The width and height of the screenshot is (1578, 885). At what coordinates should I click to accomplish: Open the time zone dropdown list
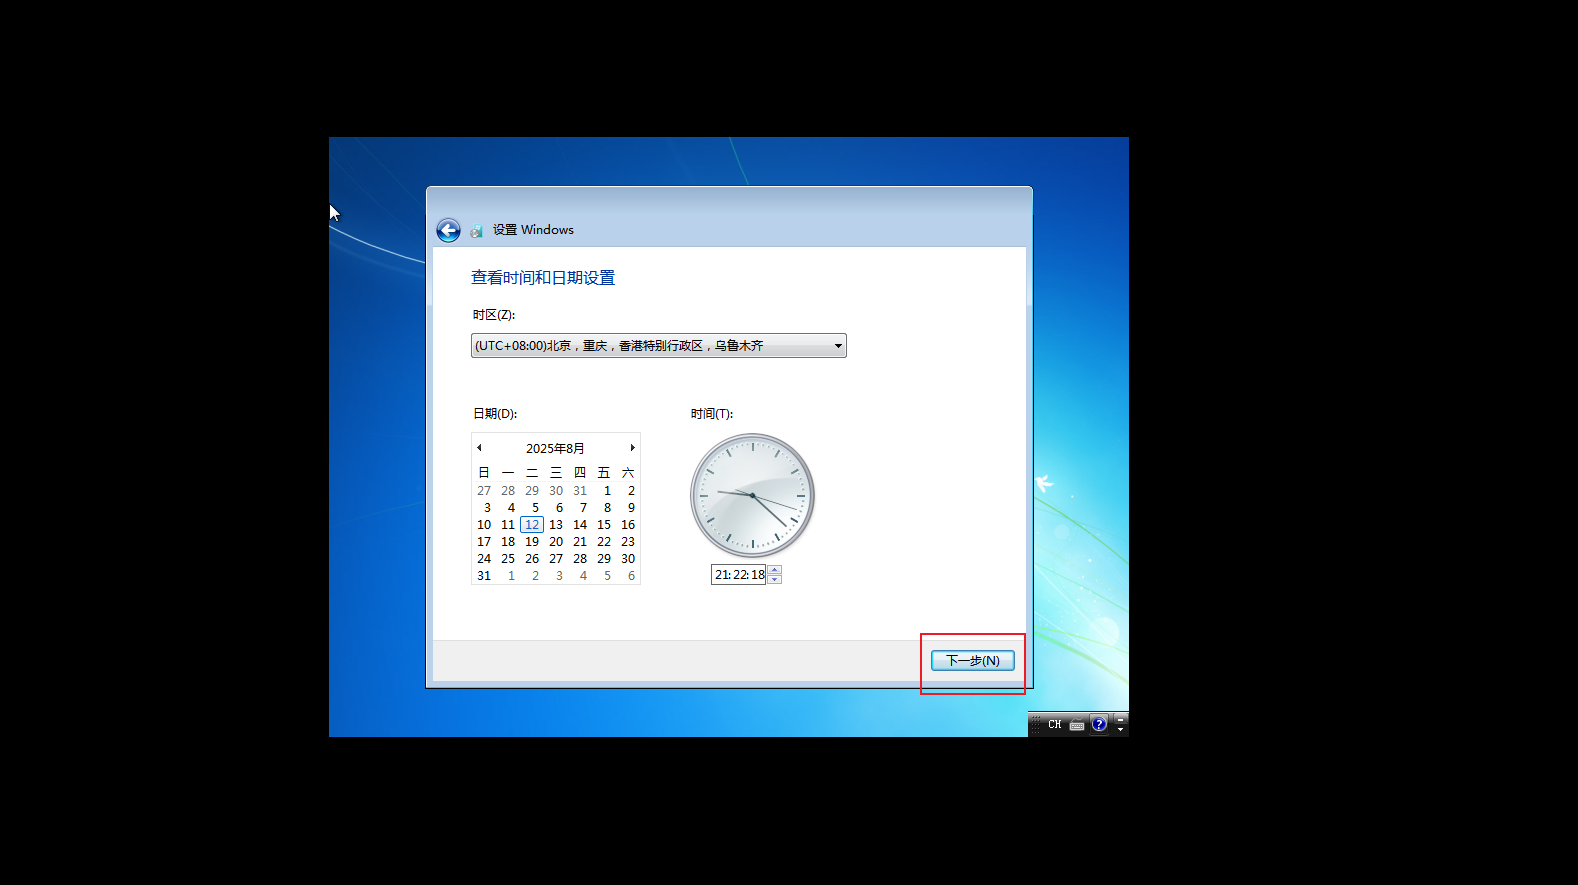coord(659,346)
